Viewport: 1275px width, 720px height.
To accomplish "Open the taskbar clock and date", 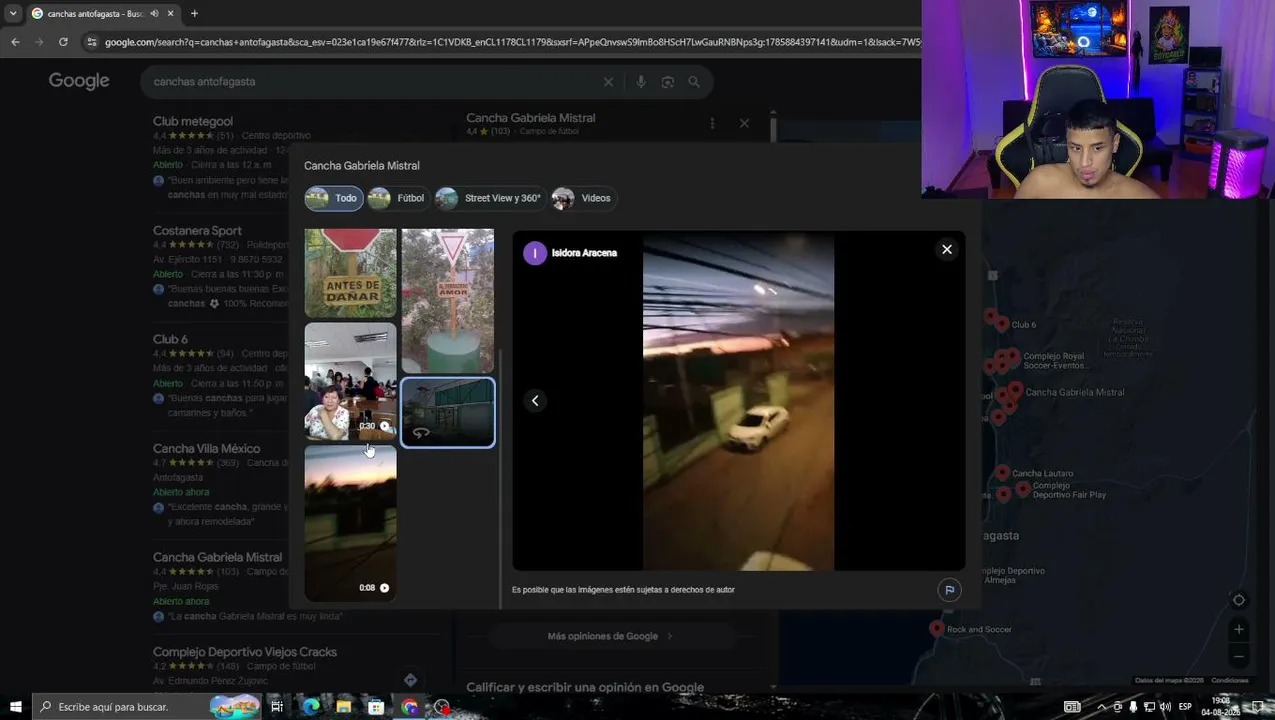I will [1220, 707].
